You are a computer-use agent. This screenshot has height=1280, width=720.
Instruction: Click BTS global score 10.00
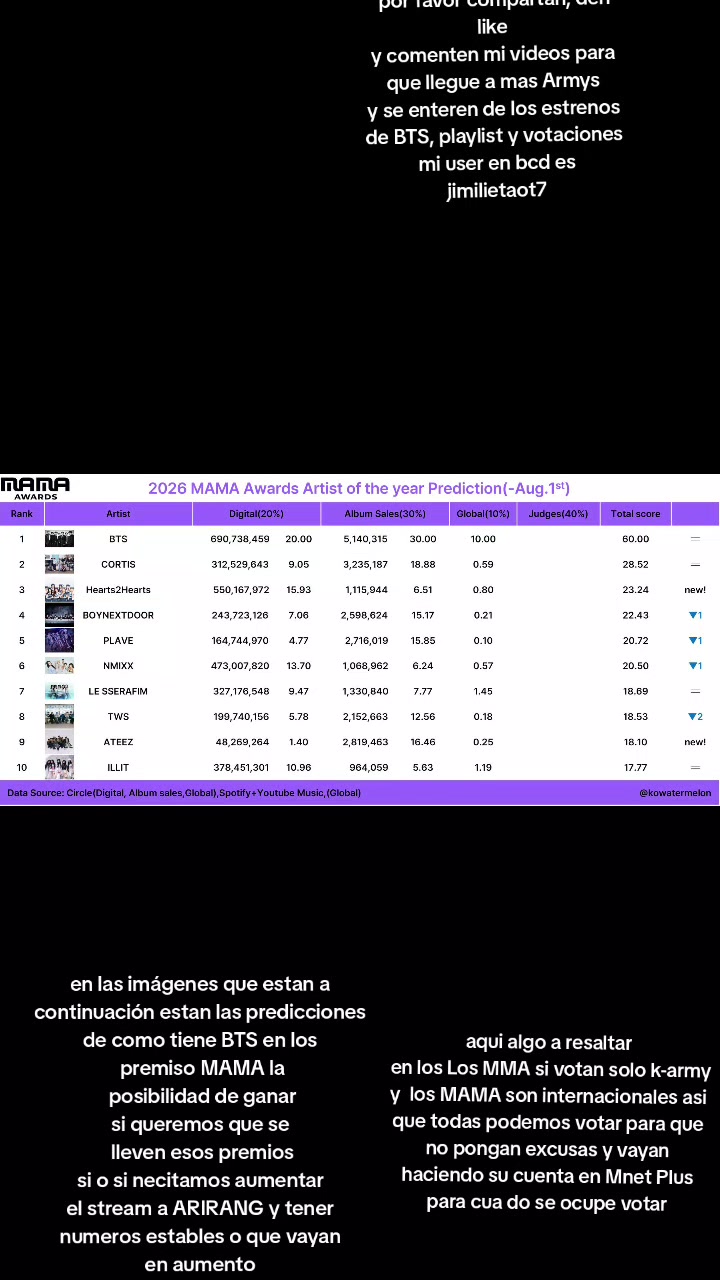pyautogui.click(x=483, y=539)
